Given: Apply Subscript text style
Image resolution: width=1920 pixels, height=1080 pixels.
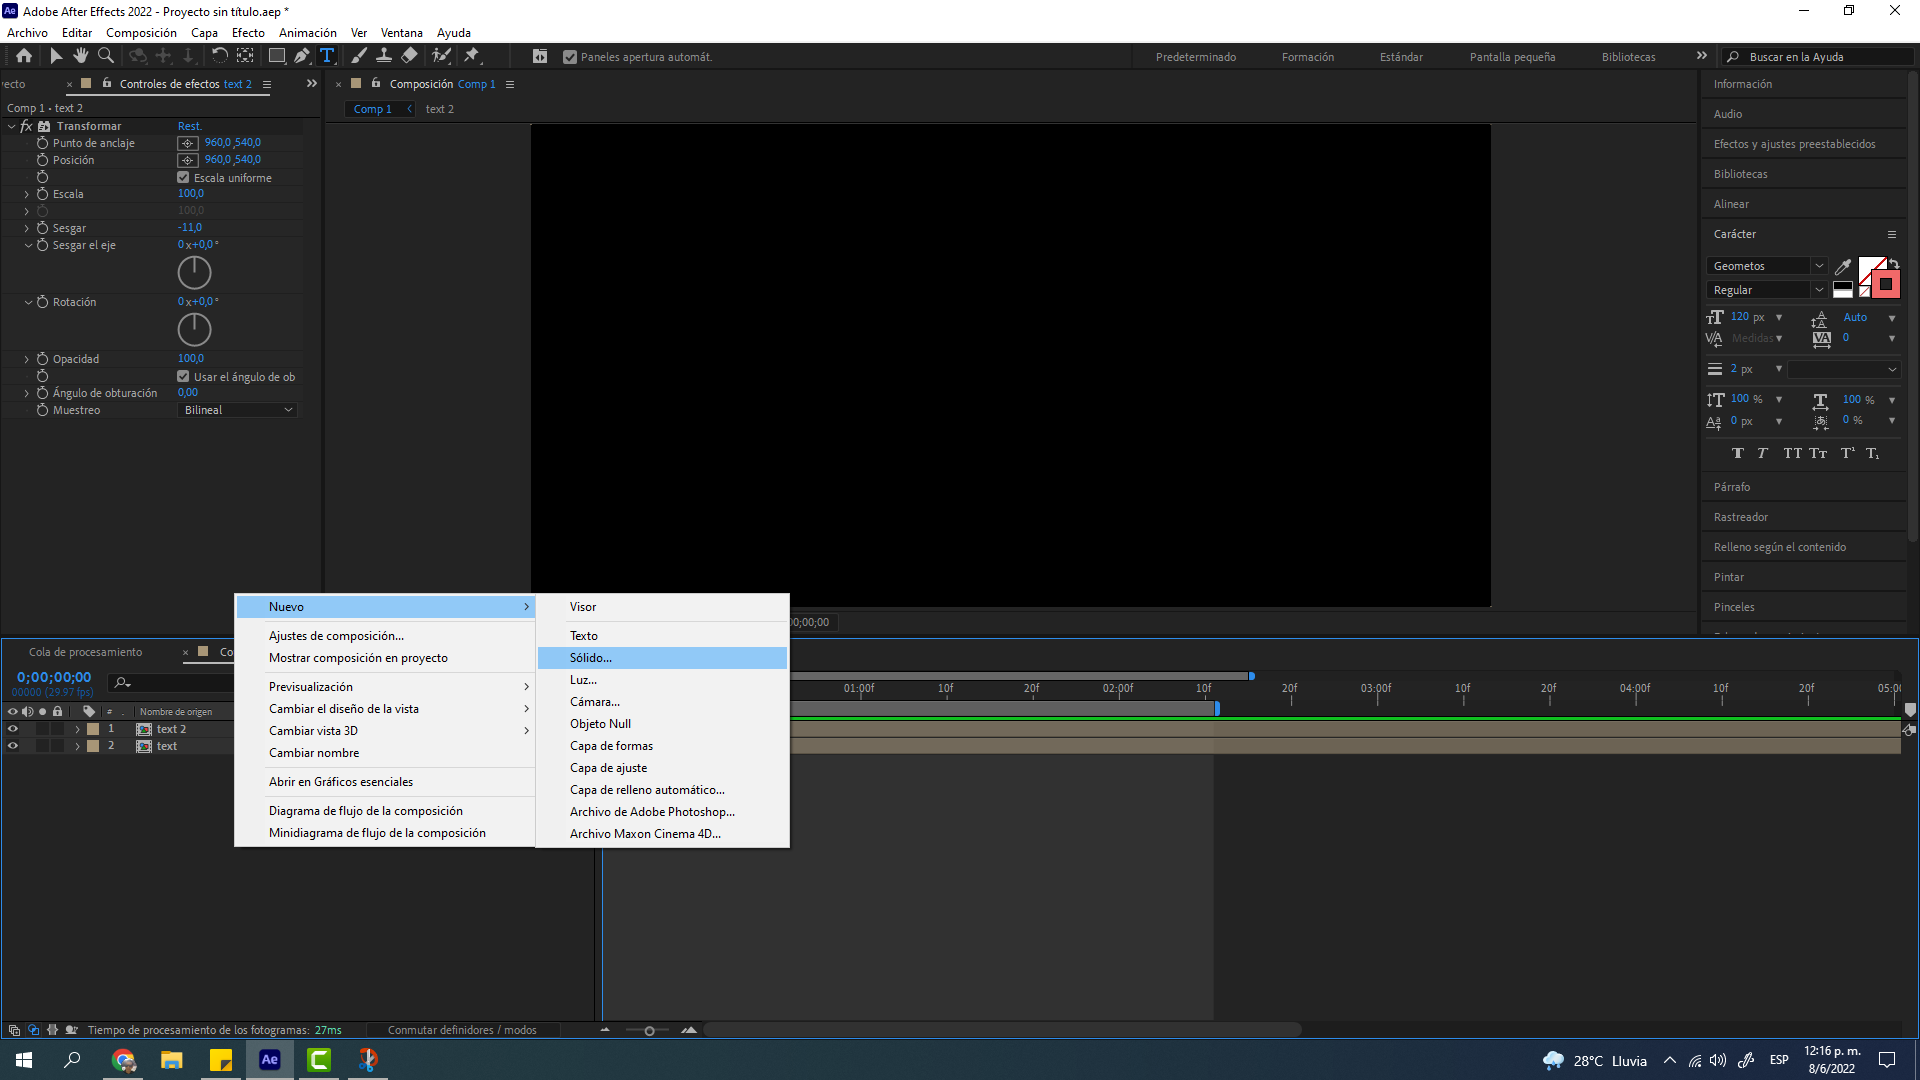Looking at the screenshot, I should click(x=1872, y=453).
